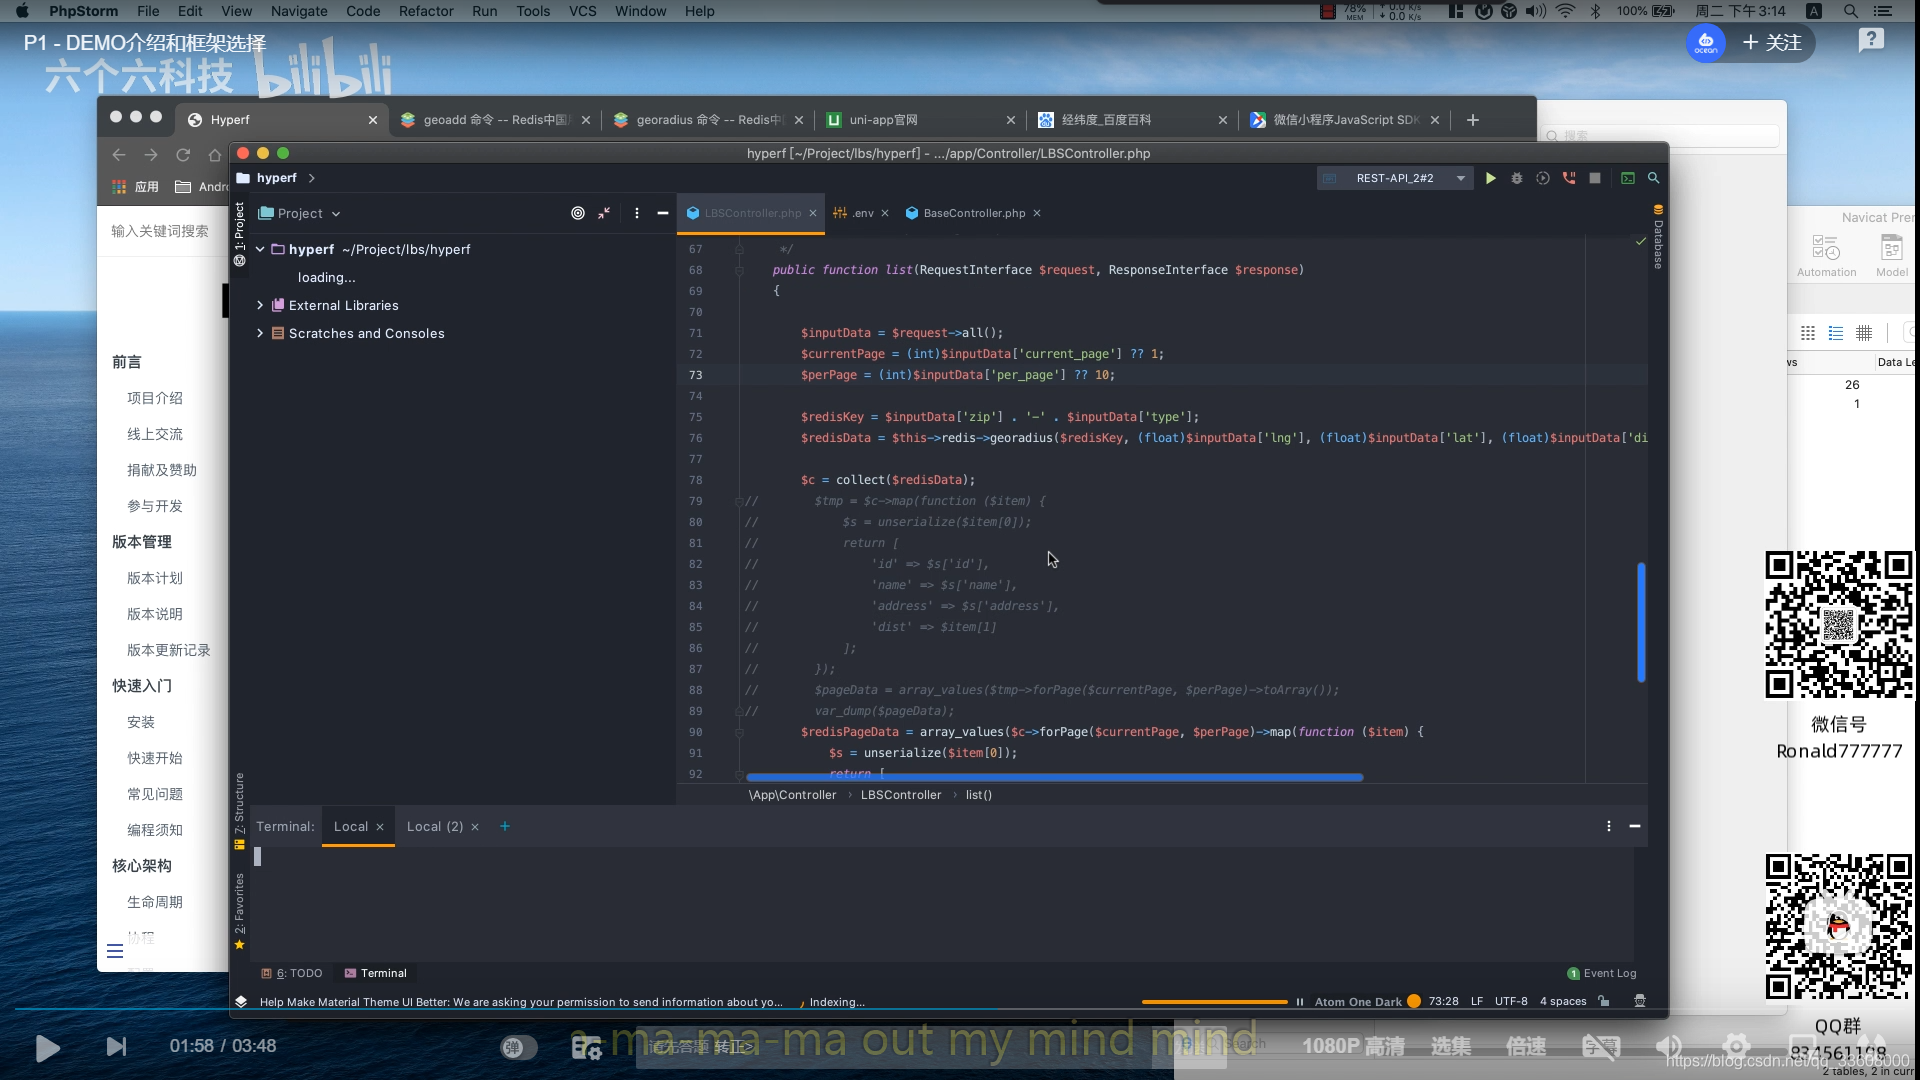The image size is (1920, 1080).
Task: Toggle the danmaku switch in video player
Action: coord(518,1047)
